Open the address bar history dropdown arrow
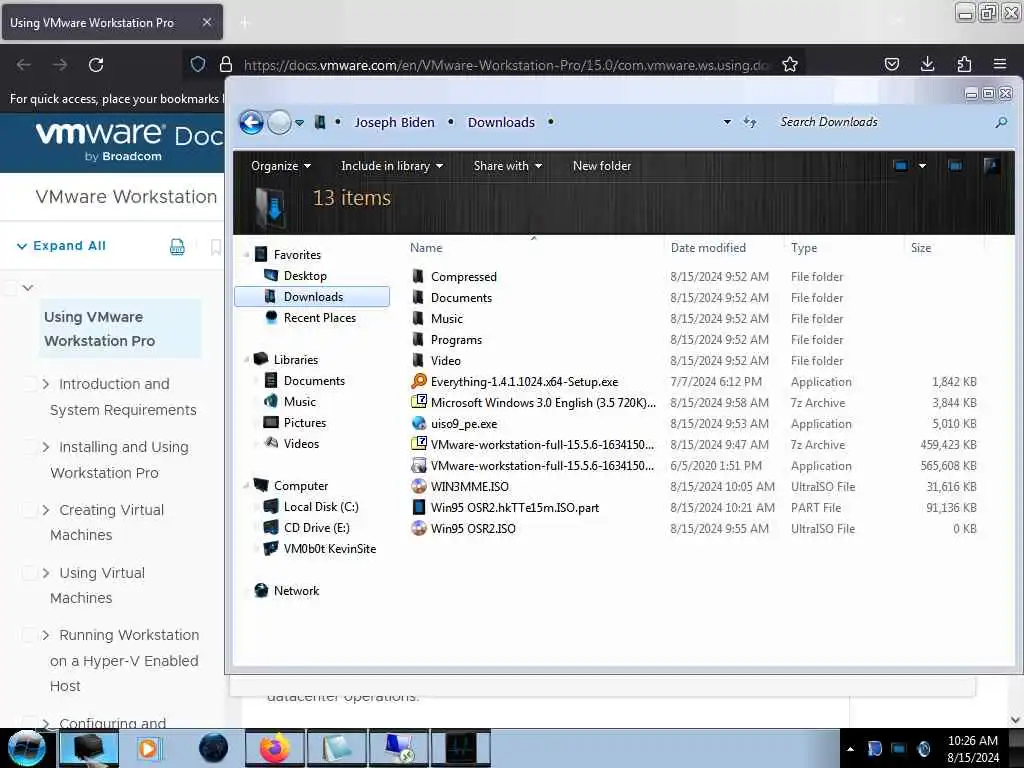 tap(727, 122)
